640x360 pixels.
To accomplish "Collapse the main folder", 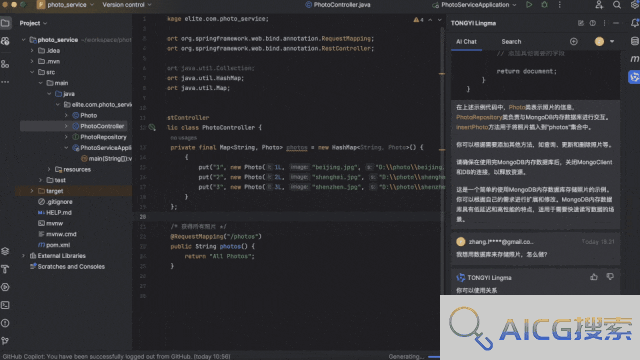I will pyautogui.click(x=40, y=83).
